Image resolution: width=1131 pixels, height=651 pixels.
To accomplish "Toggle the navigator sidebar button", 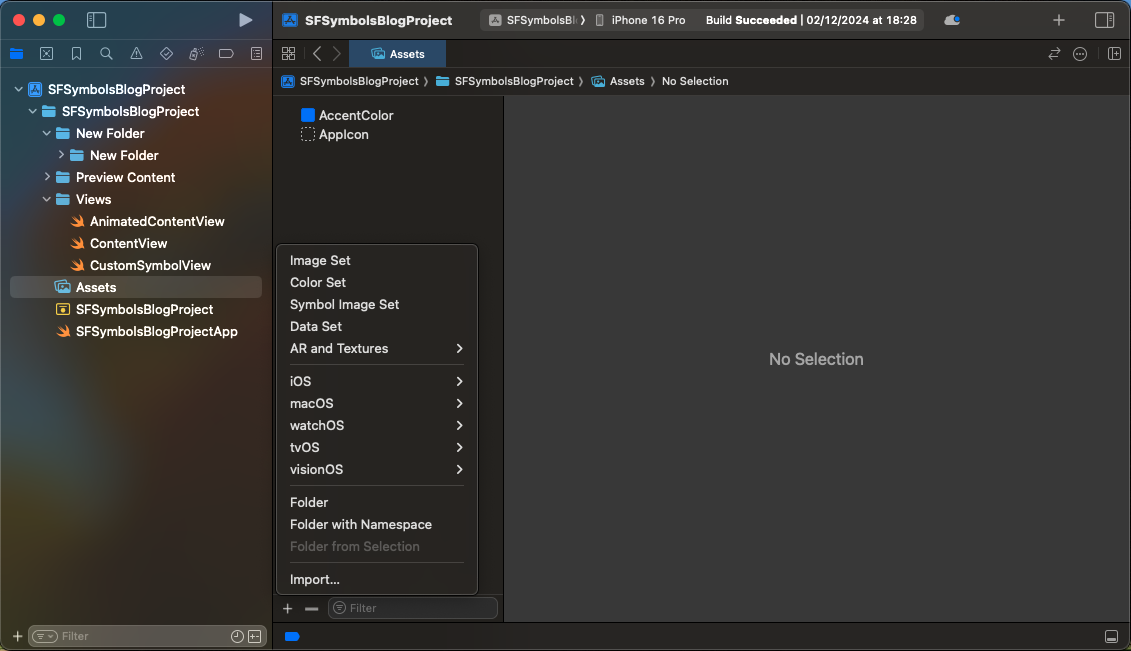I will click(x=96, y=20).
